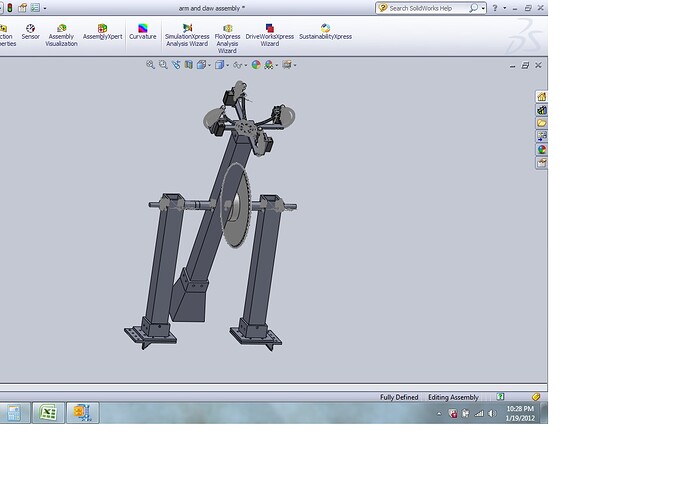Image resolution: width=690 pixels, height=500 pixels.
Task: Open SolidWorks Resources home tab
Action: (x=542, y=96)
